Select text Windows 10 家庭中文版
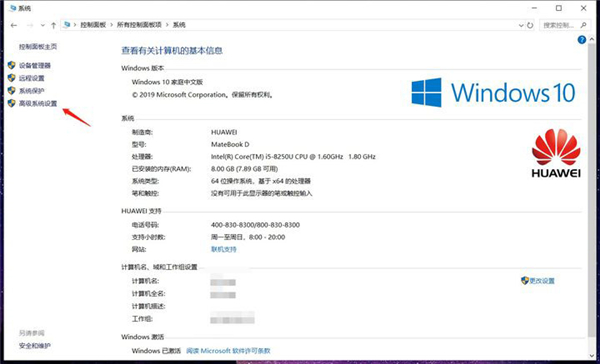This screenshot has width=600, height=364. pos(167,82)
